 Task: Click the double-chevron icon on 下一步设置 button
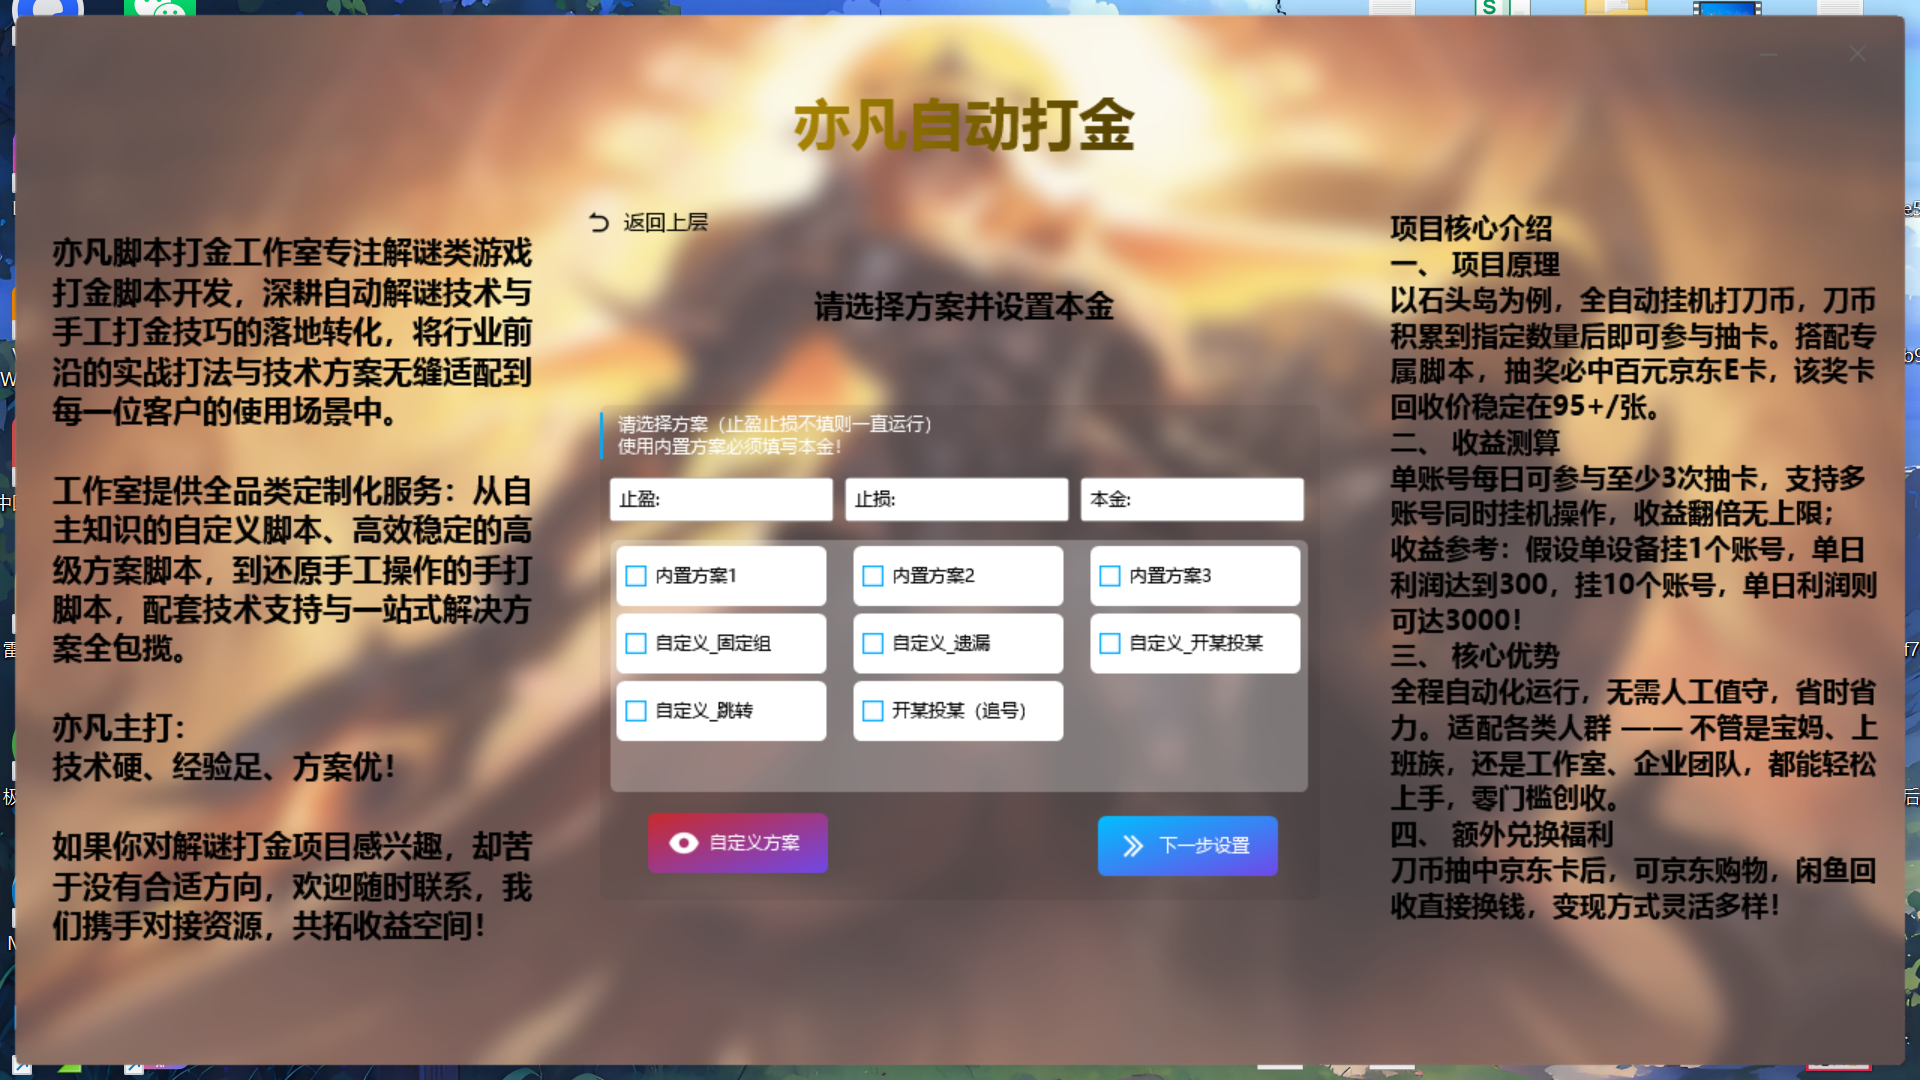pos(1133,845)
